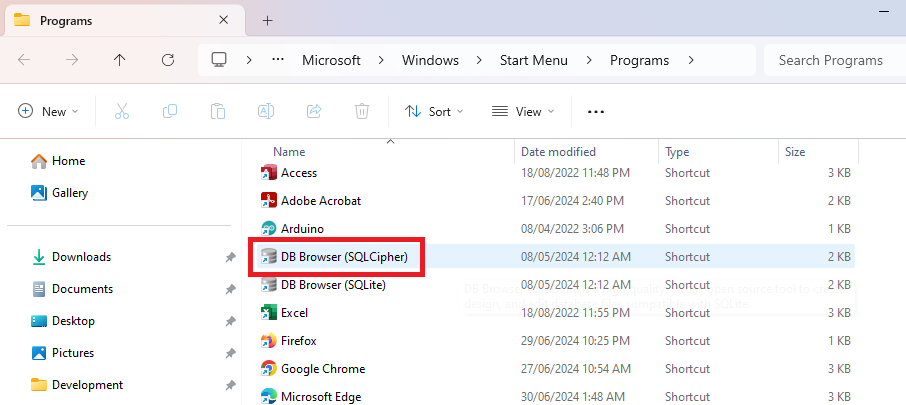Navigate to Microsoft in the address path

332,60
